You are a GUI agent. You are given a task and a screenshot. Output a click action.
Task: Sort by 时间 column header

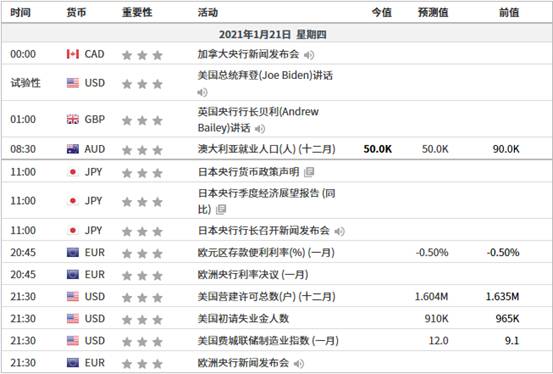[x=20, y=13]
